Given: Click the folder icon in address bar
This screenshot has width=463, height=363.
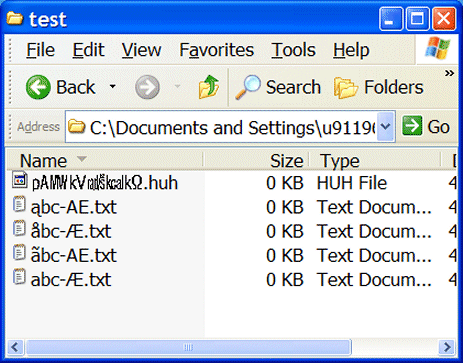Looking at the screenshot, I should pos(76,127).
